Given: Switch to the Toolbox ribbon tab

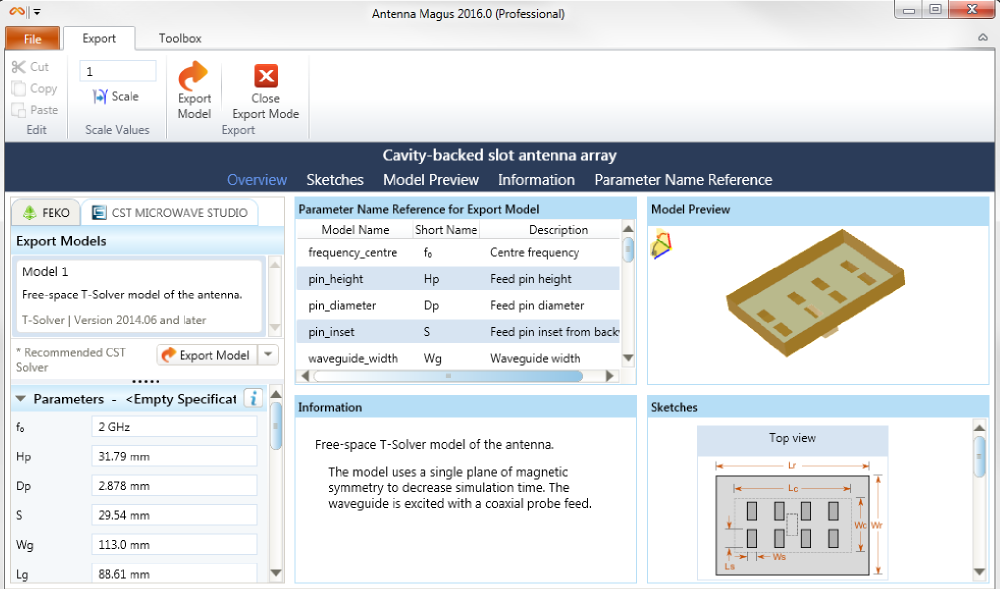Looking at the screenshot, I should tap(180, 38).
